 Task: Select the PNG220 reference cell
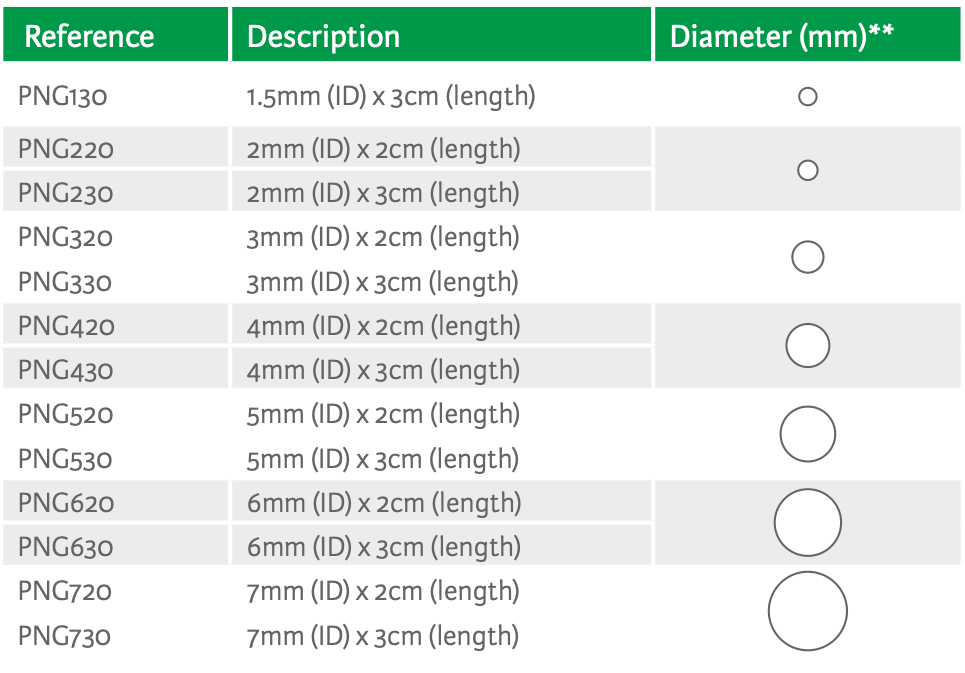tap(66, 149)
